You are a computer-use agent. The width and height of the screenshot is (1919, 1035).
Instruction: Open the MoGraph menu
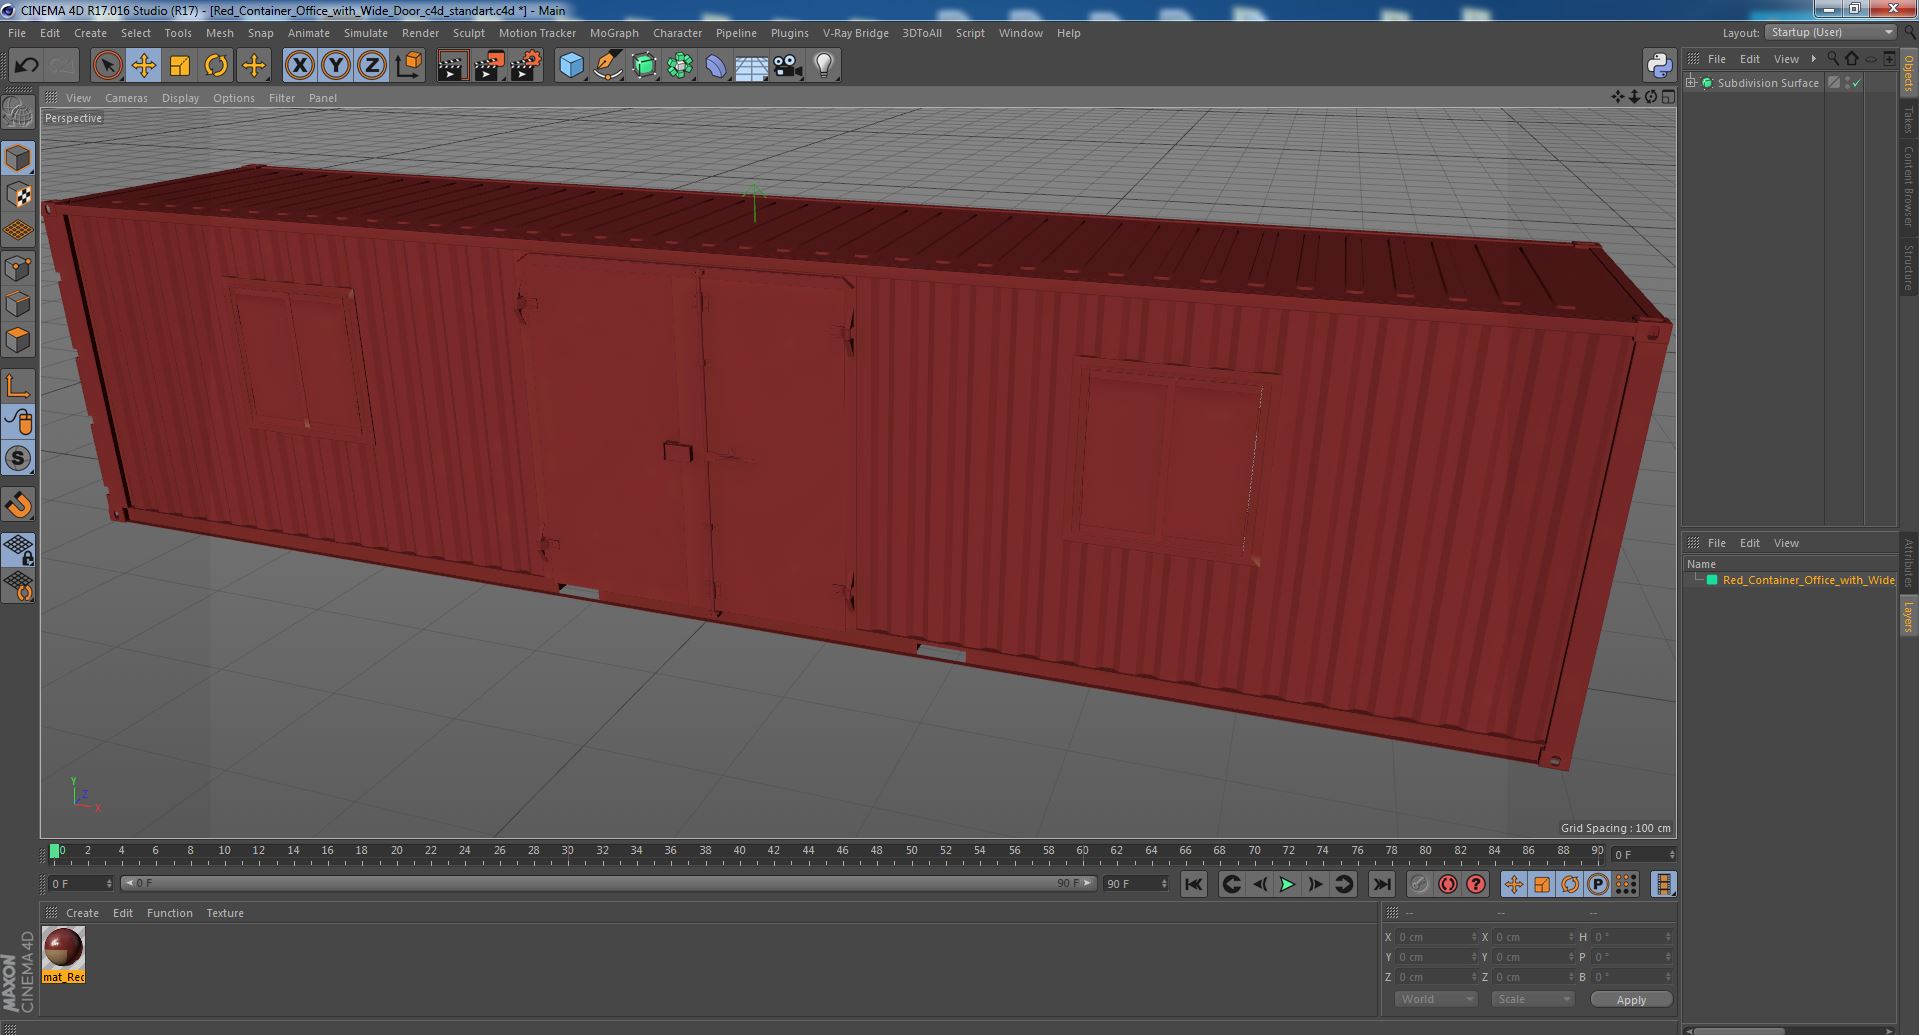pyautogui.click(x=614, y=33)
